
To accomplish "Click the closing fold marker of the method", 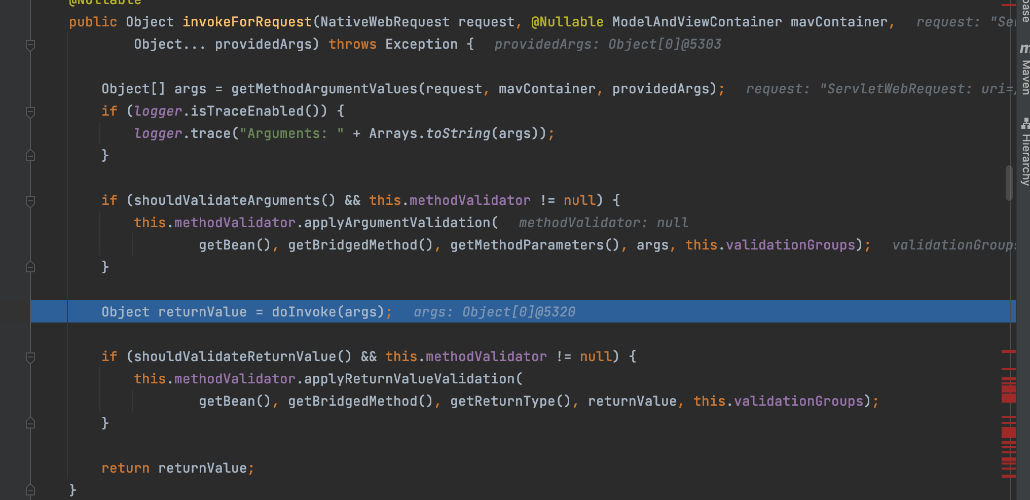I will click(31, 490).
